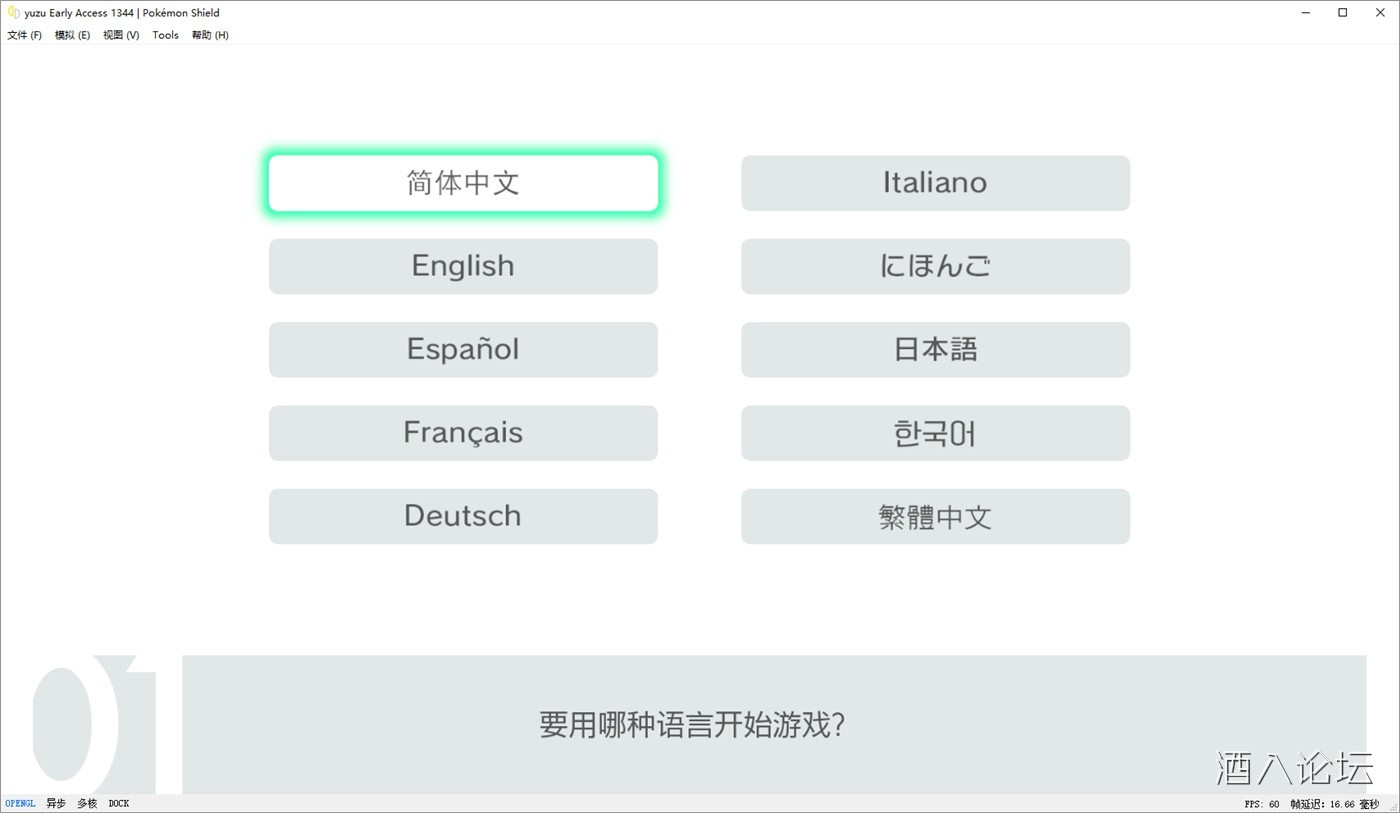
Task: Choose the にほんご hiragana language option
Action: 935,266
